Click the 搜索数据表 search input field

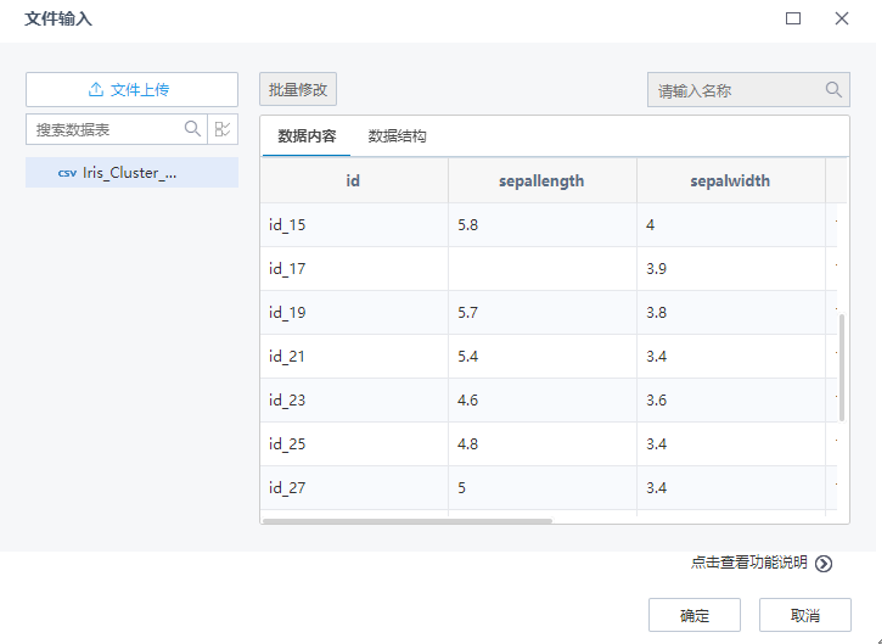[100, 129]
